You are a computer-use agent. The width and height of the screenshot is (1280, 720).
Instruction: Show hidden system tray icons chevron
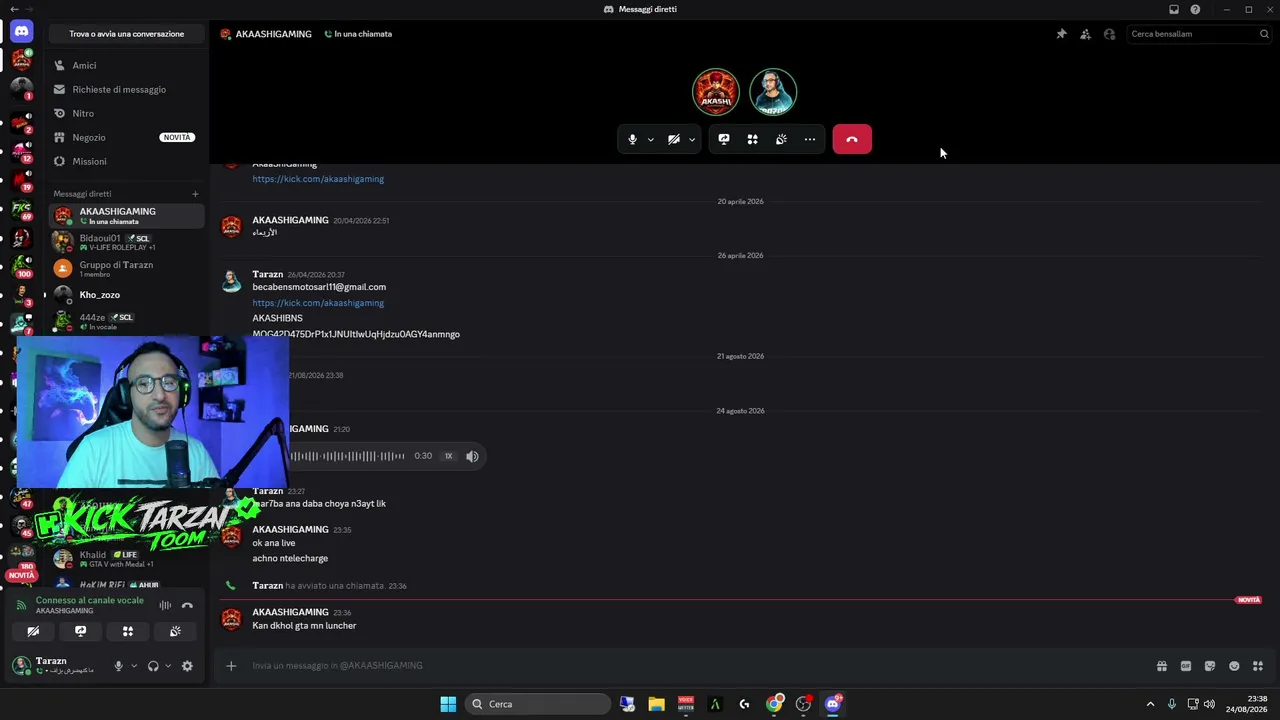[x=1150, y=704]
